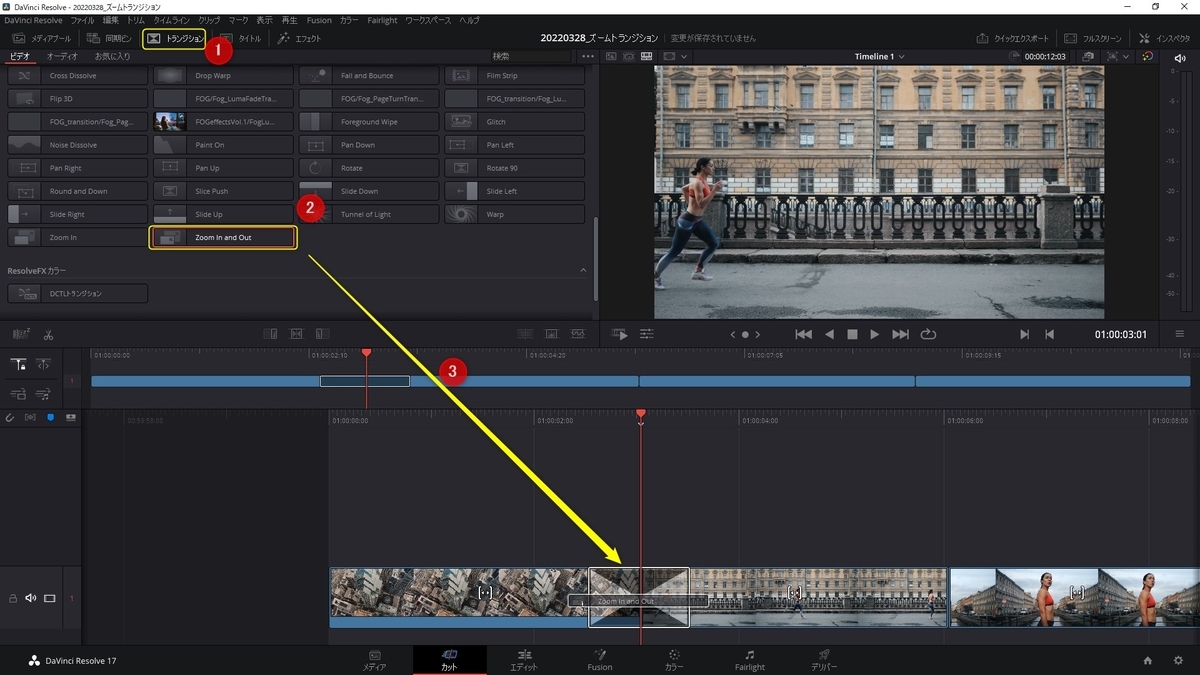Select the DCTLトランジション item
Screen dimensions: 1200x675
click(x=78, y=294)
